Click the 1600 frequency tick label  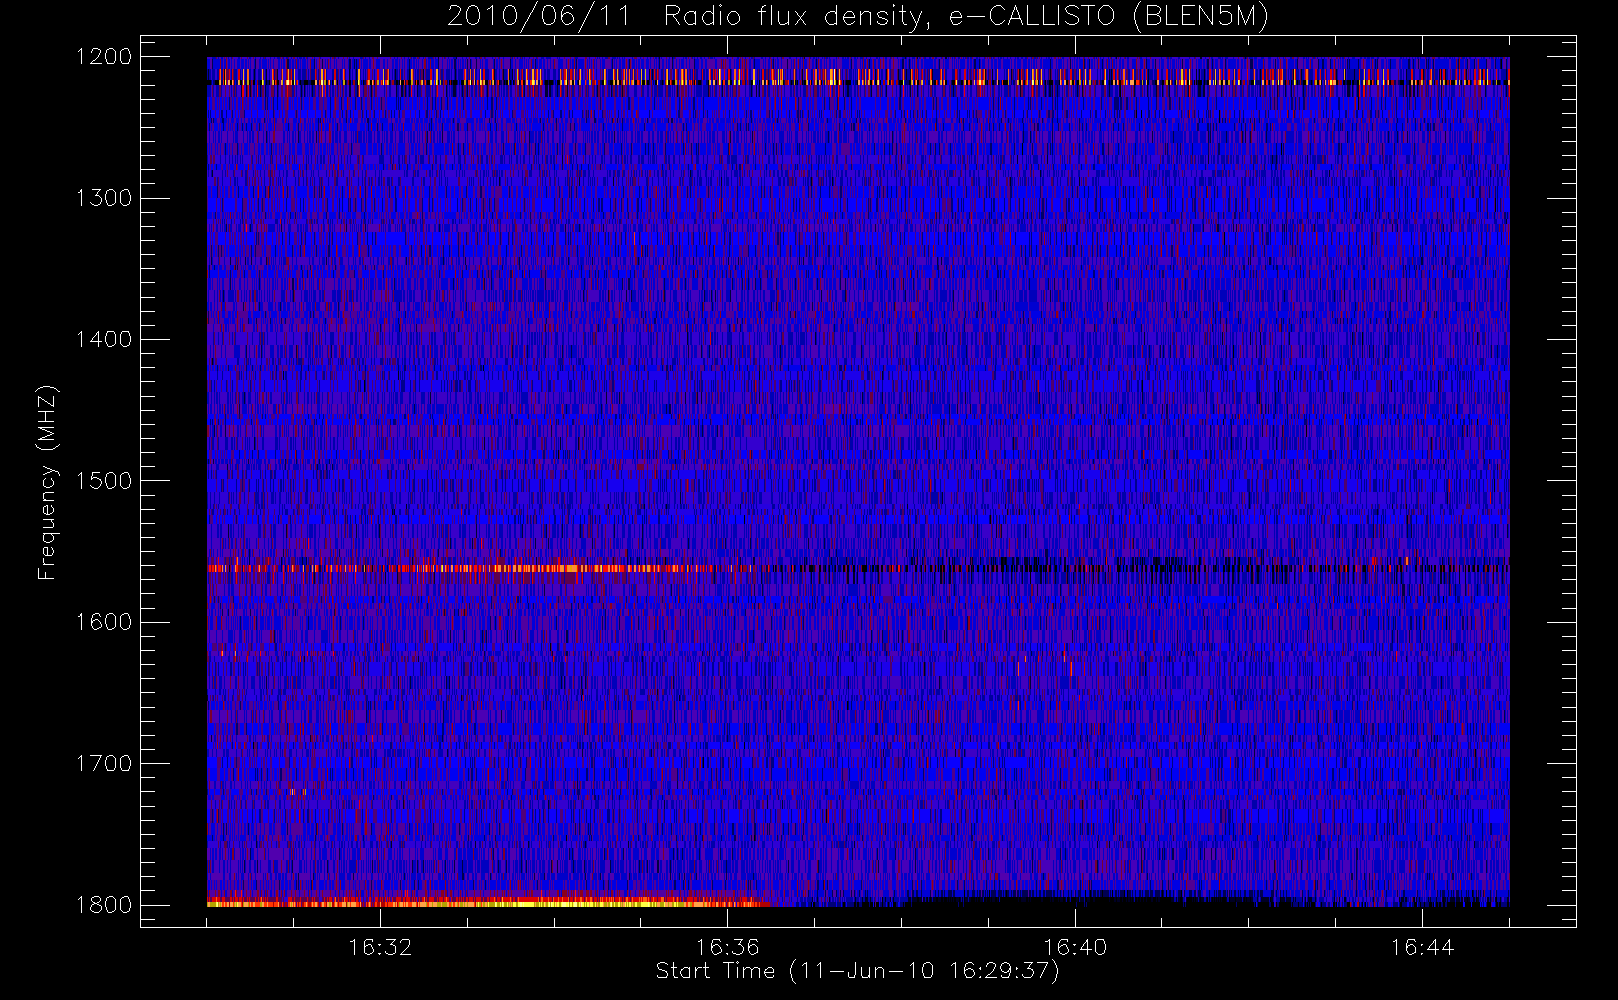(x=104, y=622)
